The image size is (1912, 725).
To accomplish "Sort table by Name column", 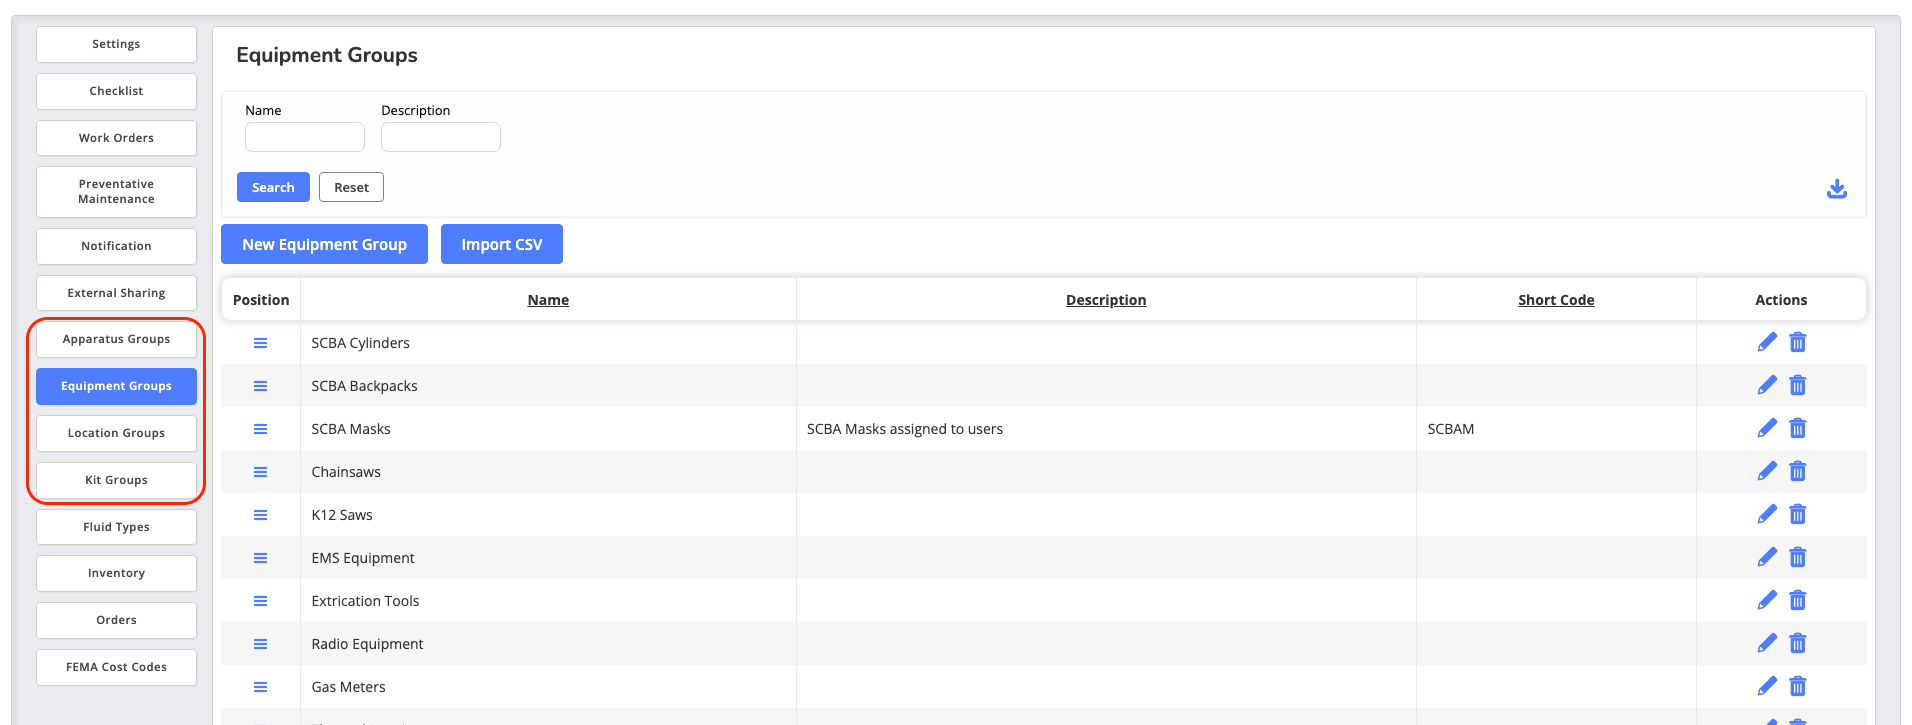I will [548, 300].
